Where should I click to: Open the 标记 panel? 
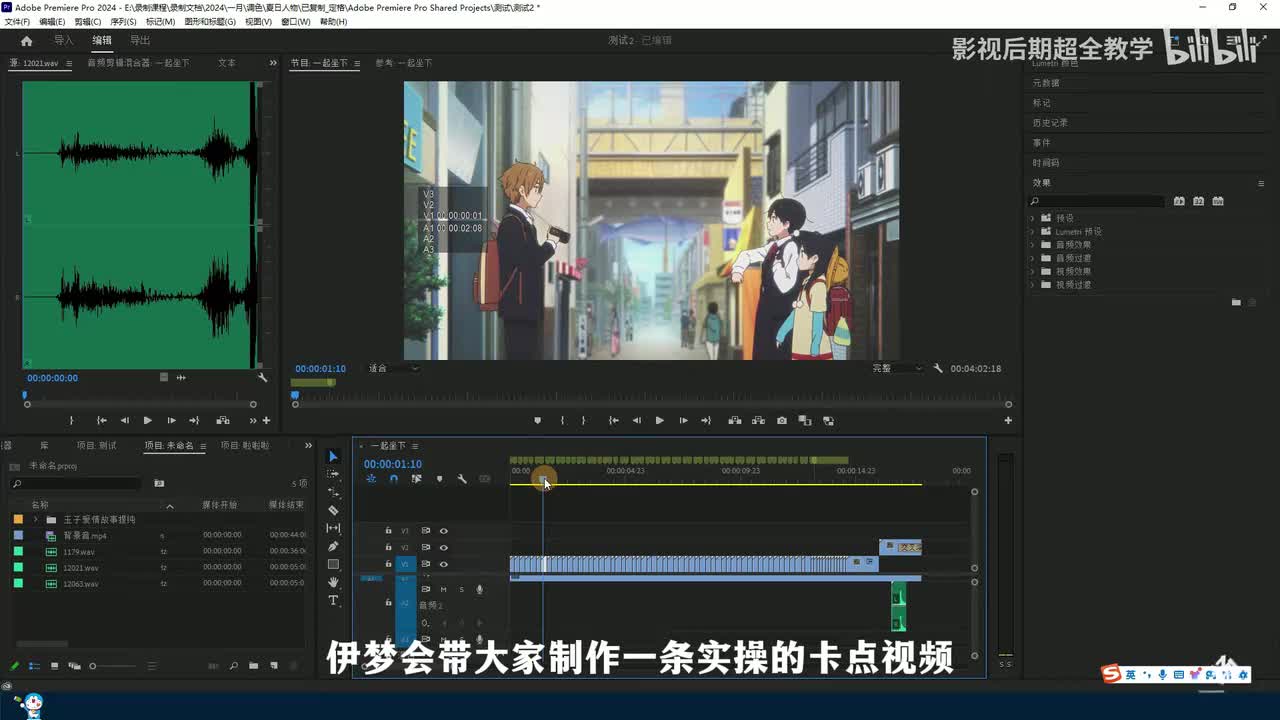(x=1042, y=103)
